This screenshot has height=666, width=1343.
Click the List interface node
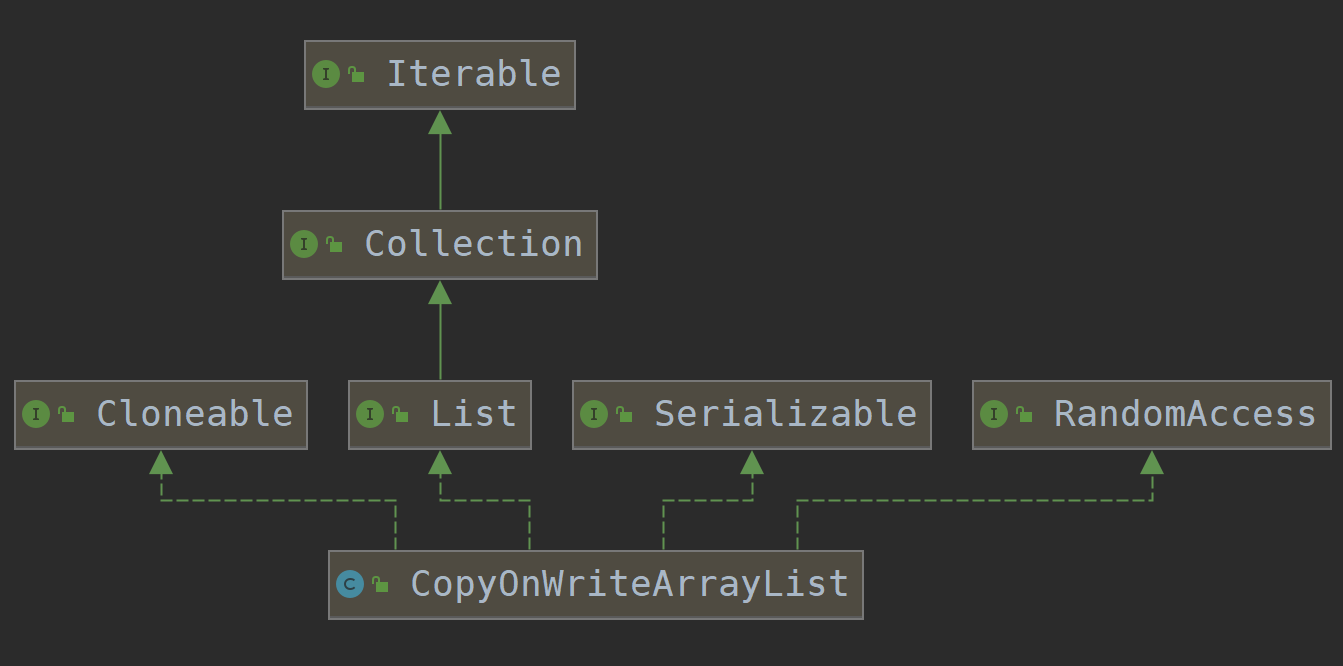point(440,415)
